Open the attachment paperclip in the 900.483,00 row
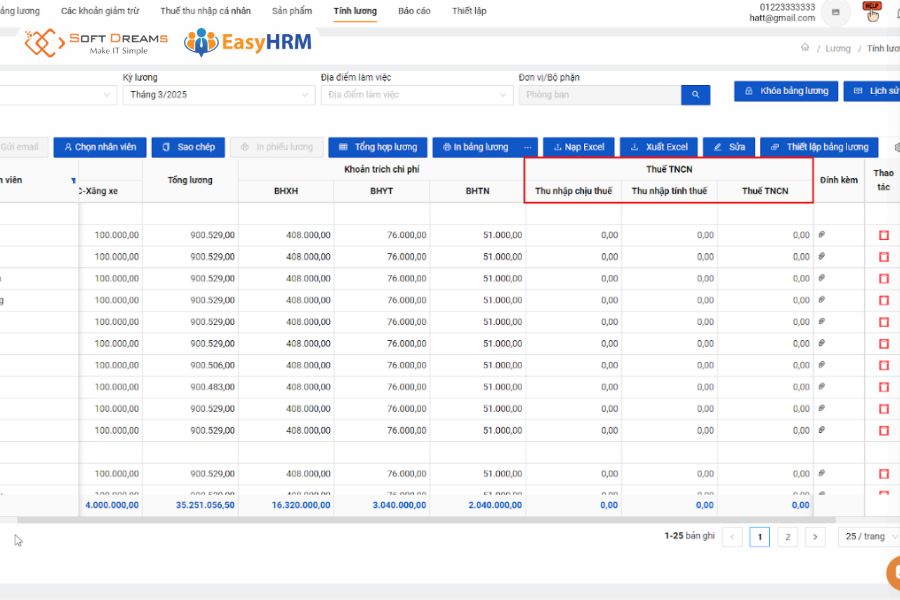Viewport: 900px width, 600px height. coord(821,386)
